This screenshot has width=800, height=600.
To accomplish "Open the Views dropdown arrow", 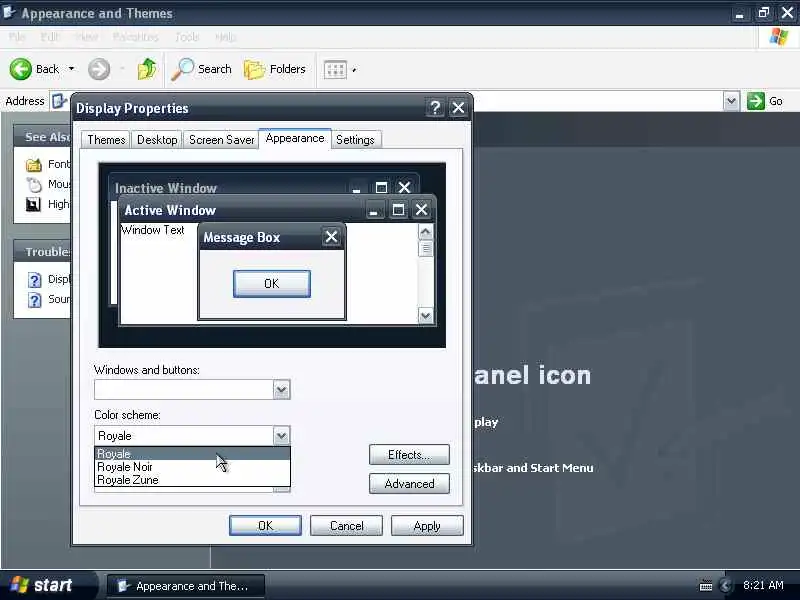I will tap(354, 70).
